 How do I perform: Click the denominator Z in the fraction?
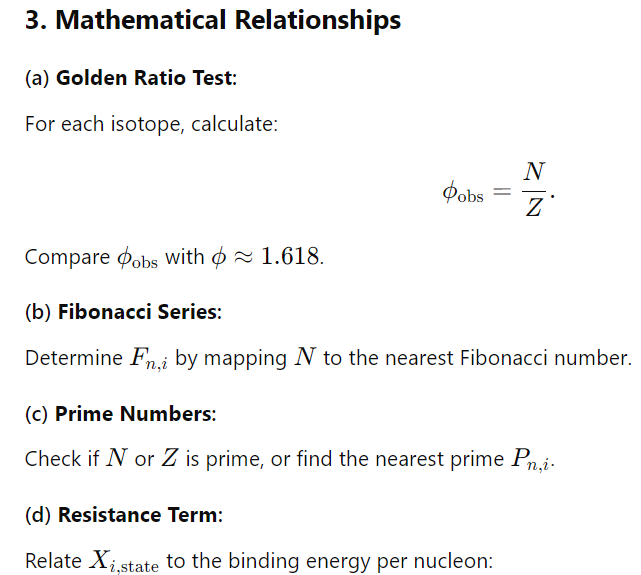[x=534, y=207]
